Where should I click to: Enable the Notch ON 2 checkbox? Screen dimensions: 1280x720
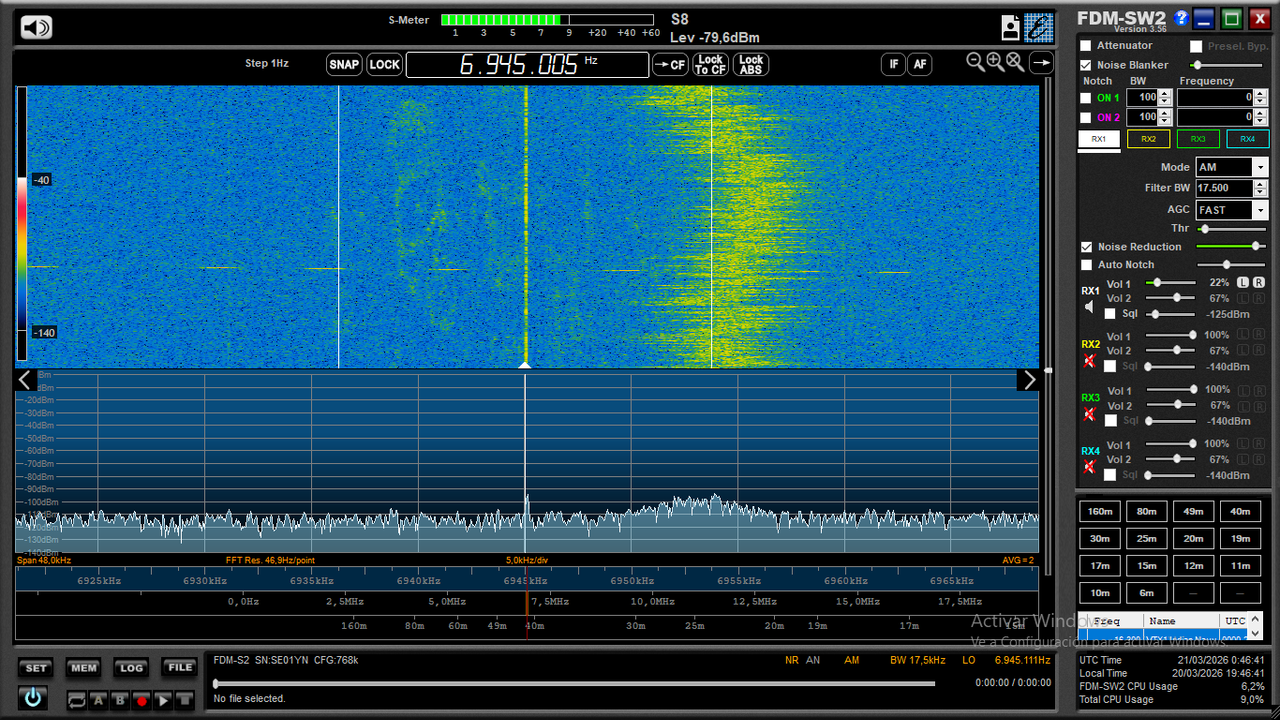(x=1086, y=117)
